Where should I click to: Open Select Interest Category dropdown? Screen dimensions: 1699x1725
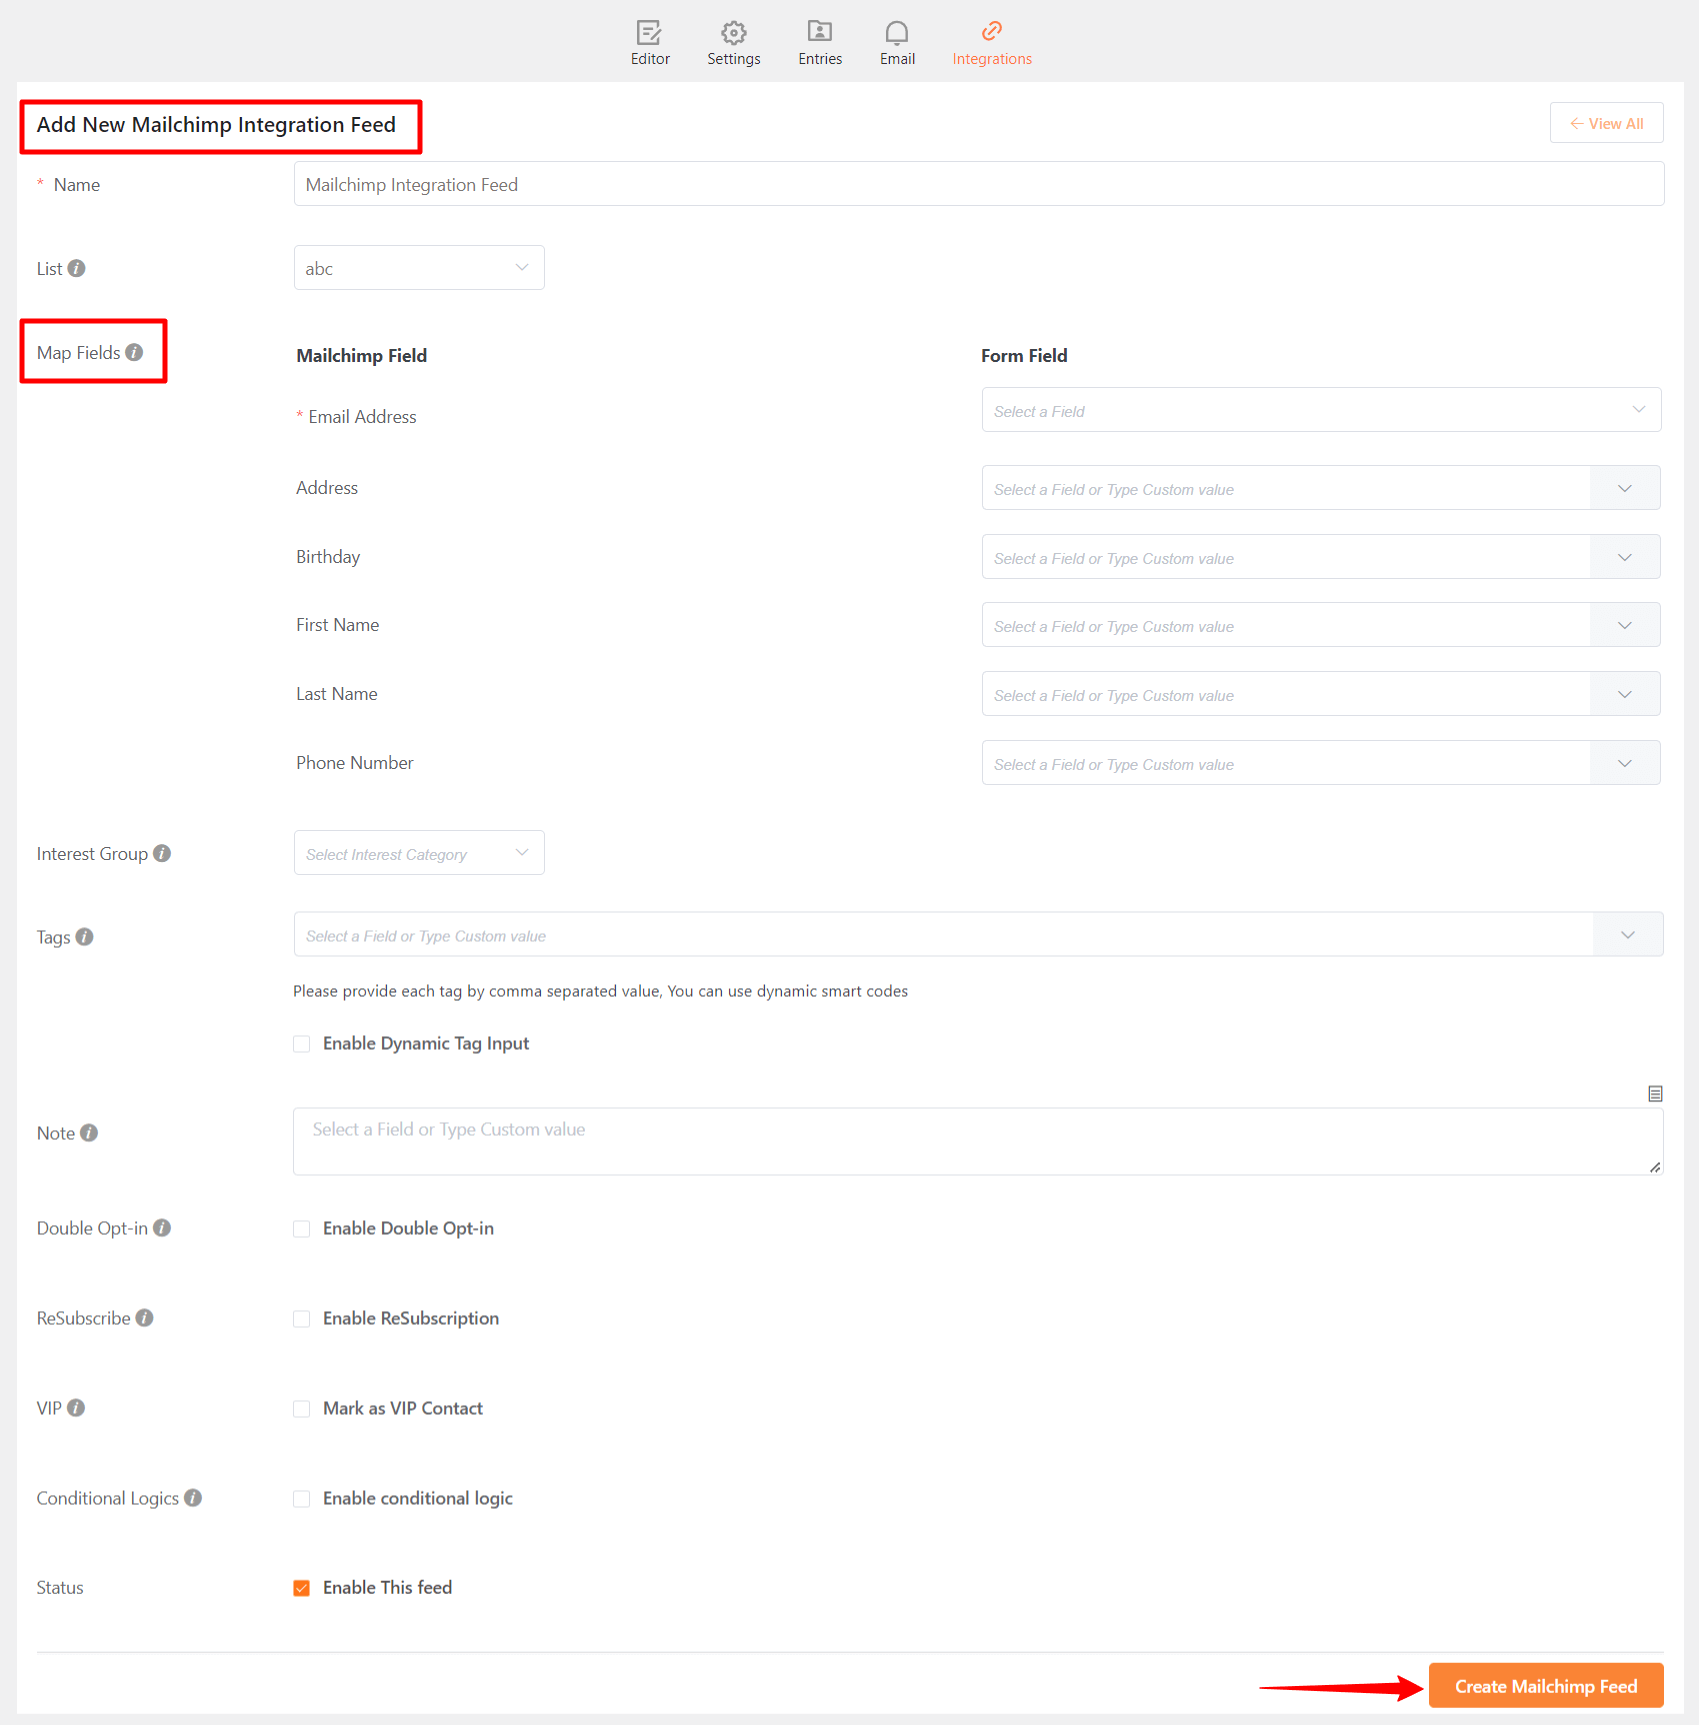[x=419, y=853]
